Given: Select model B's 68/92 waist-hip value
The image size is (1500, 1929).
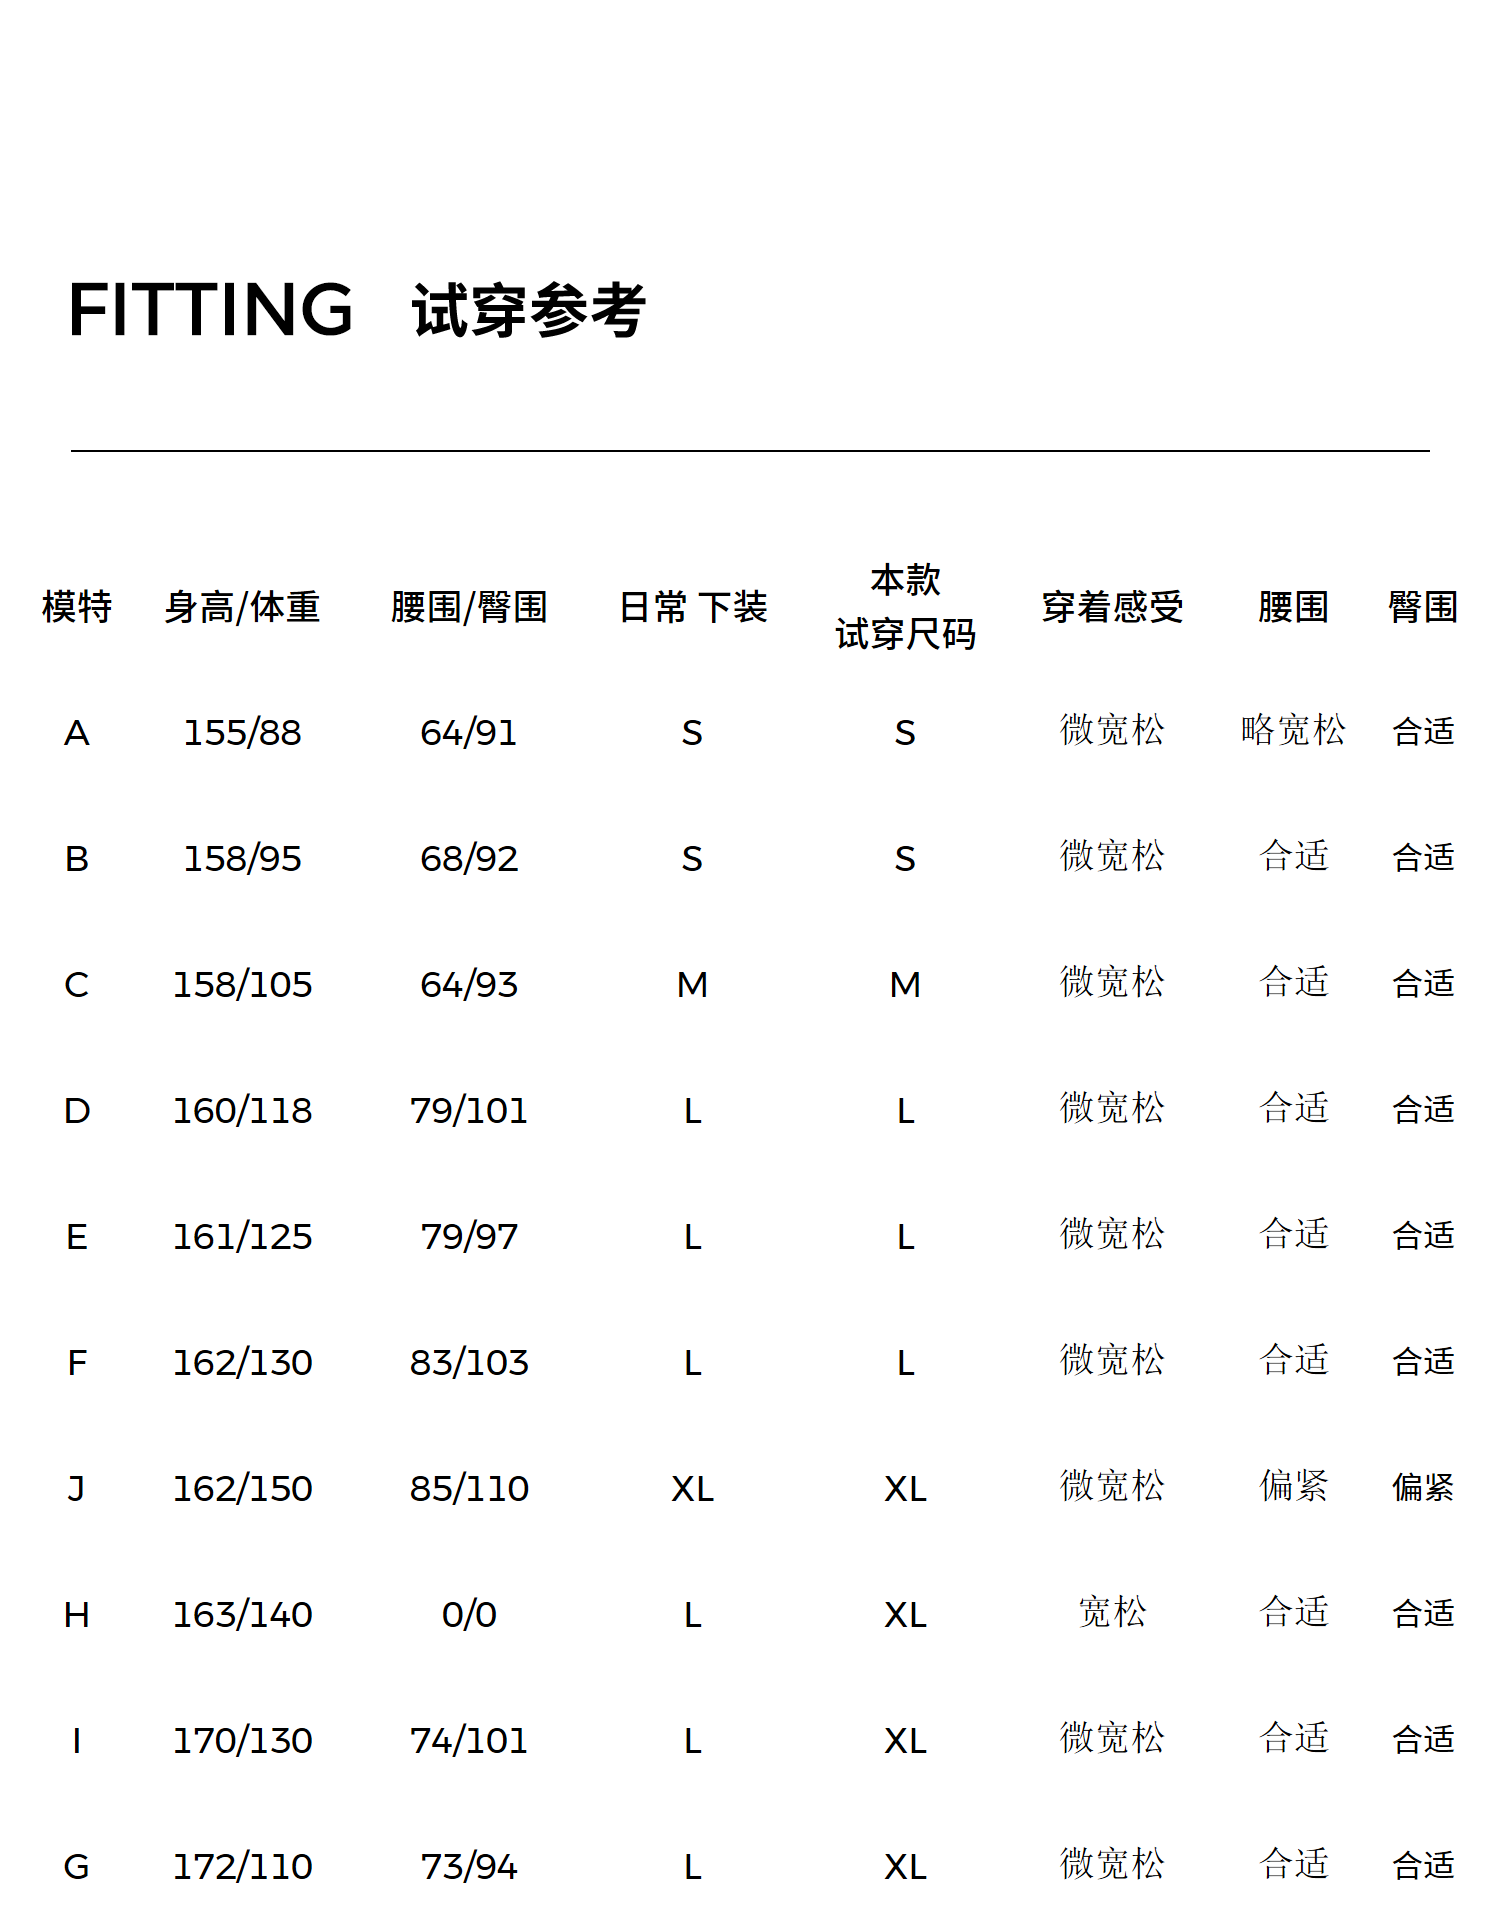Looking at the screenshot, I should coord(469,859).
